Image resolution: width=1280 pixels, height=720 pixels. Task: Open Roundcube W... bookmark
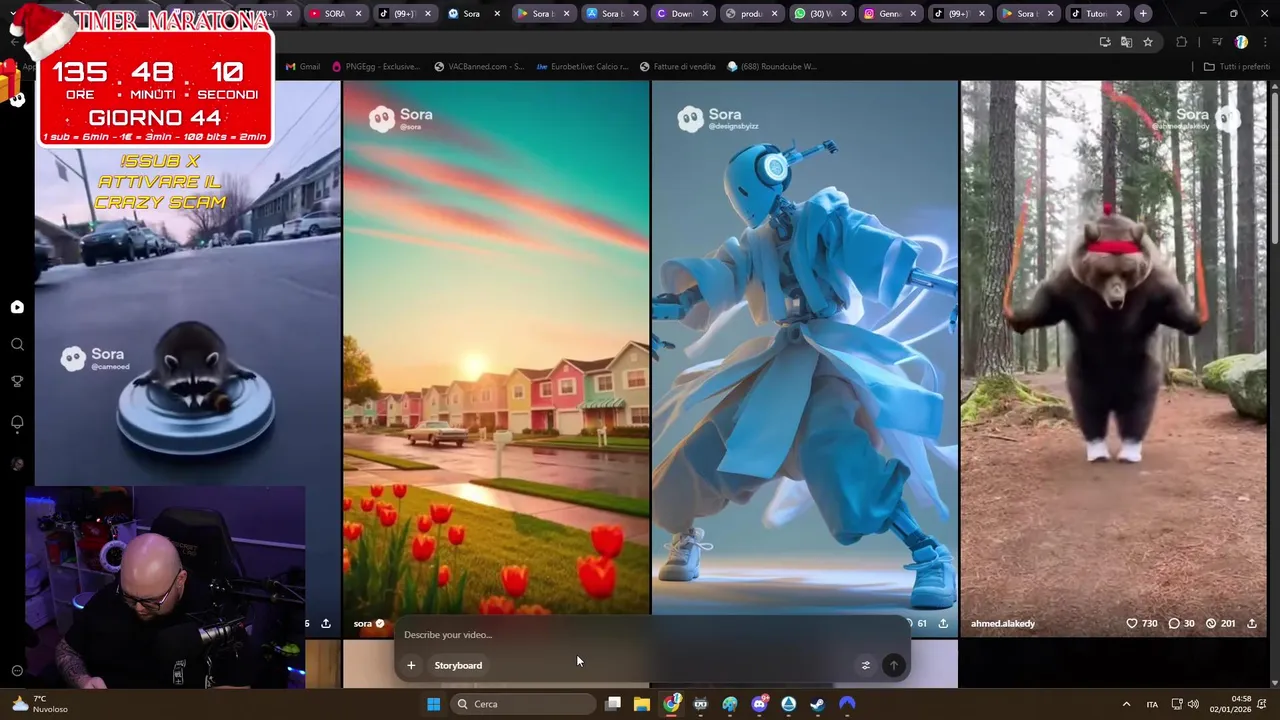click(x=772, y=67)
